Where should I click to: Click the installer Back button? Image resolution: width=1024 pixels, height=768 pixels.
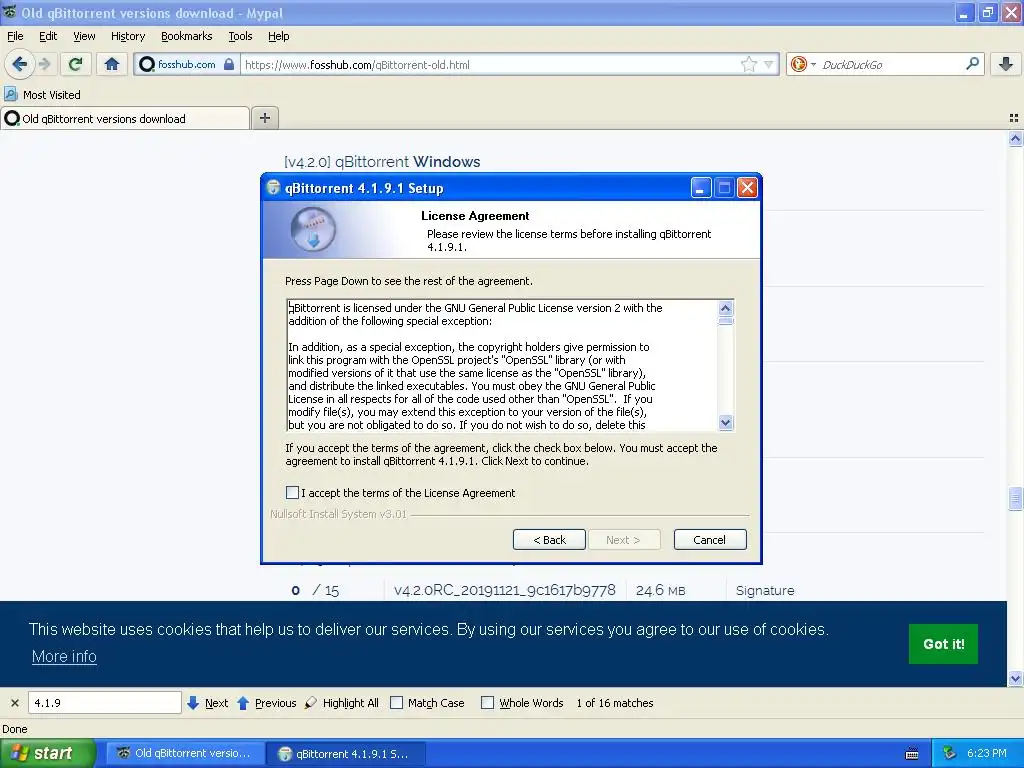click(549, 539)
